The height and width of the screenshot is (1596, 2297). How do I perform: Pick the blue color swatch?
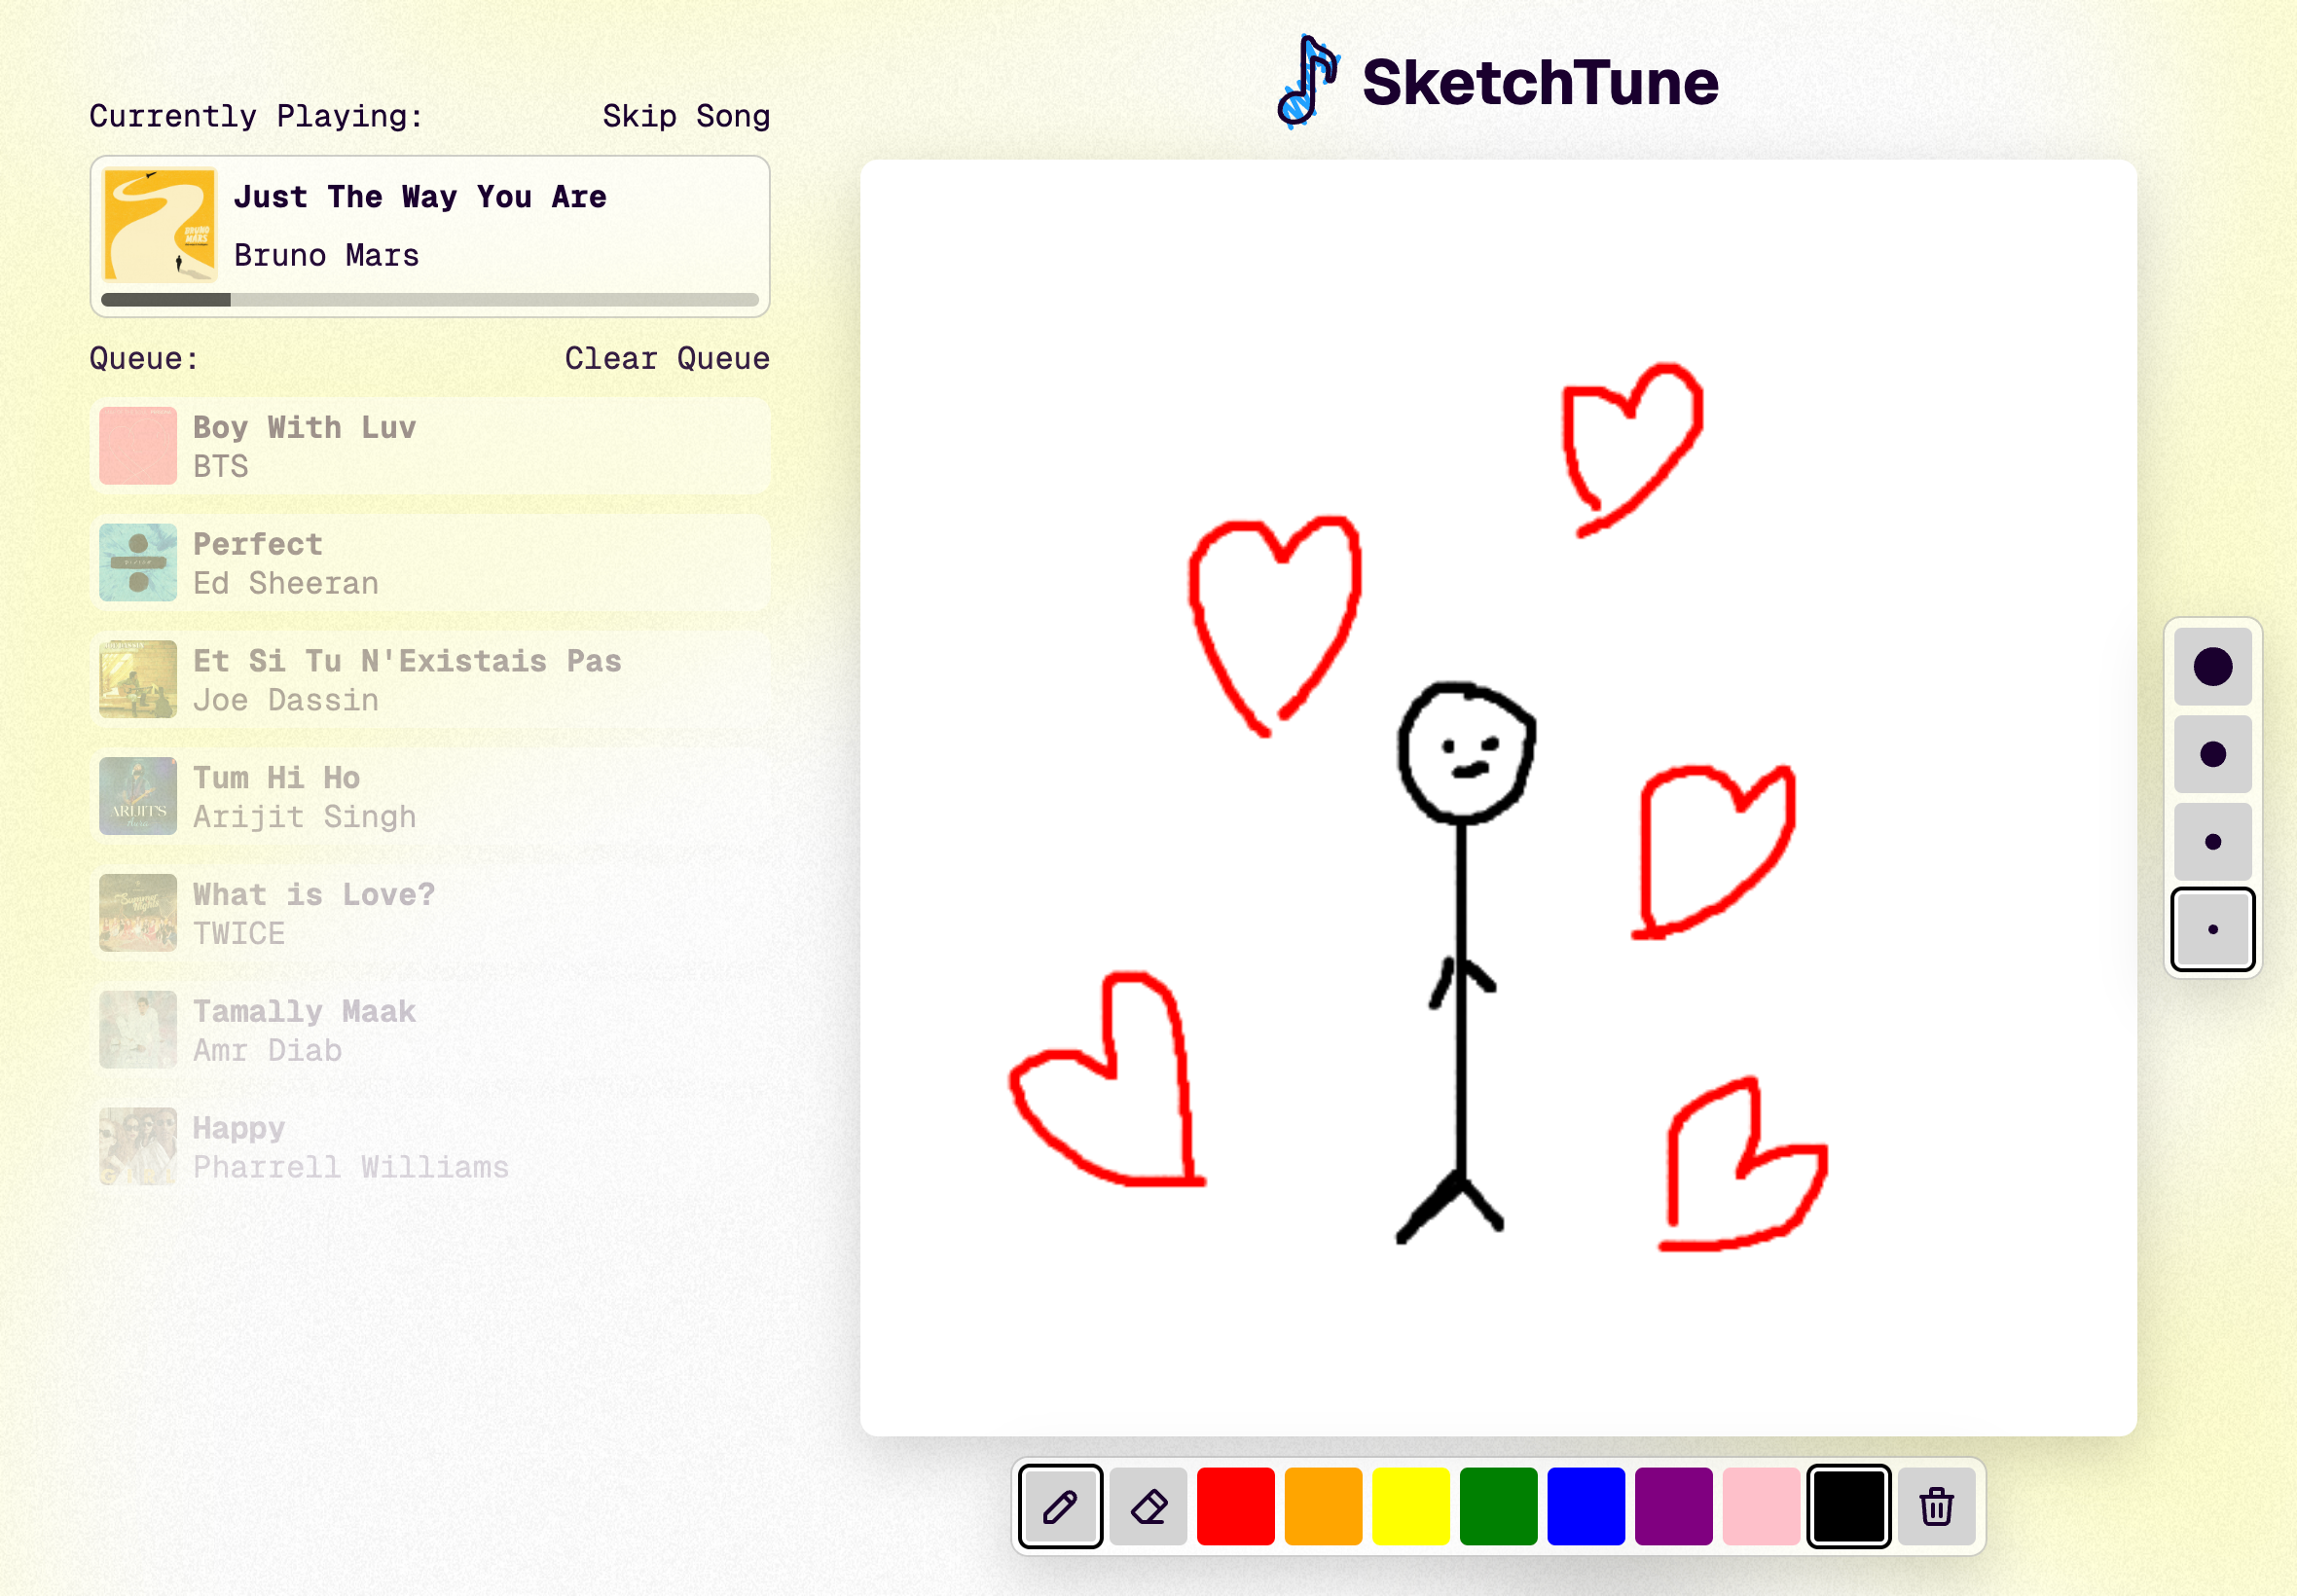1585,1506
